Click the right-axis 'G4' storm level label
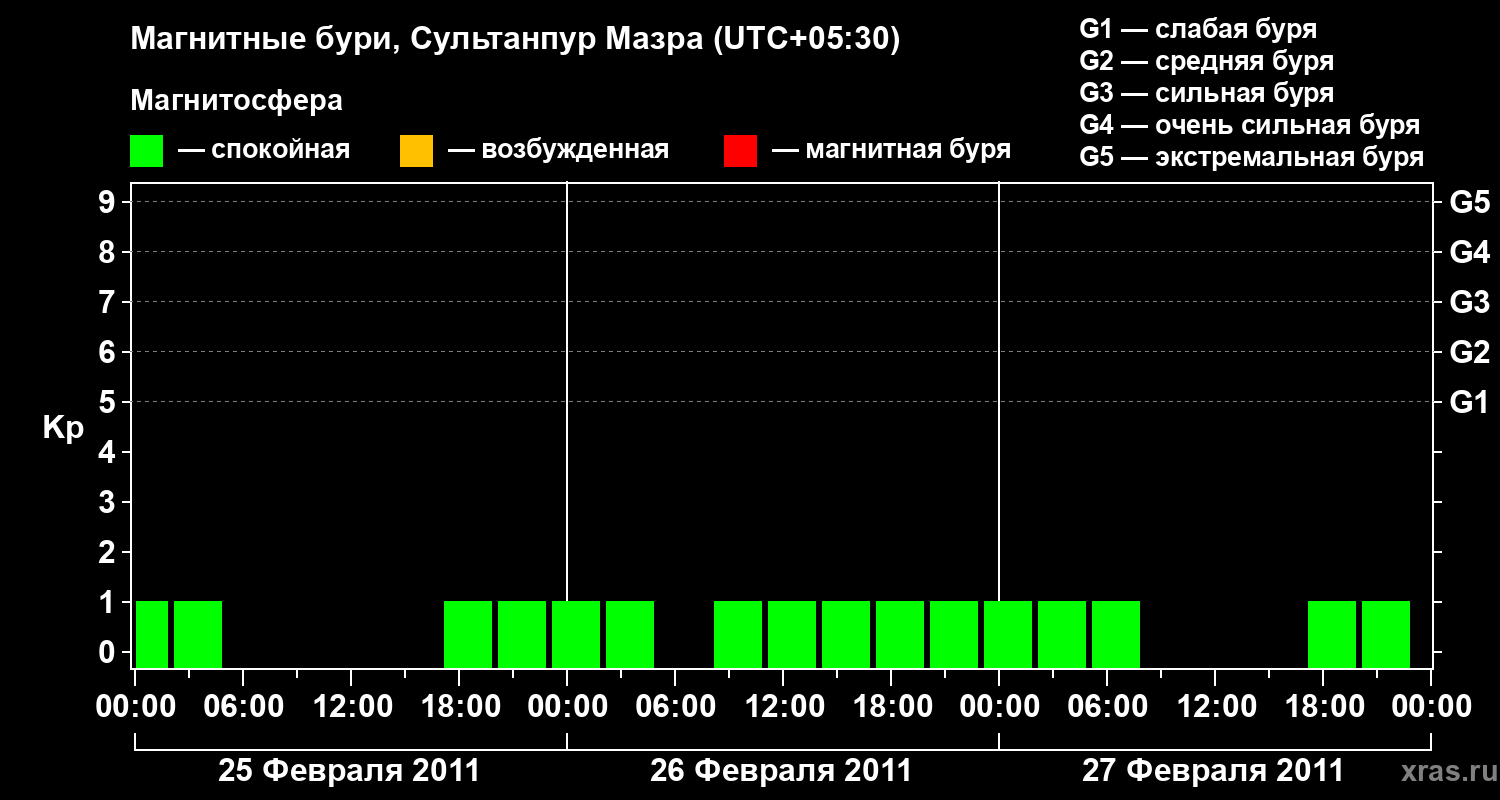The image size is (1500, 800). coord(1470,252)
